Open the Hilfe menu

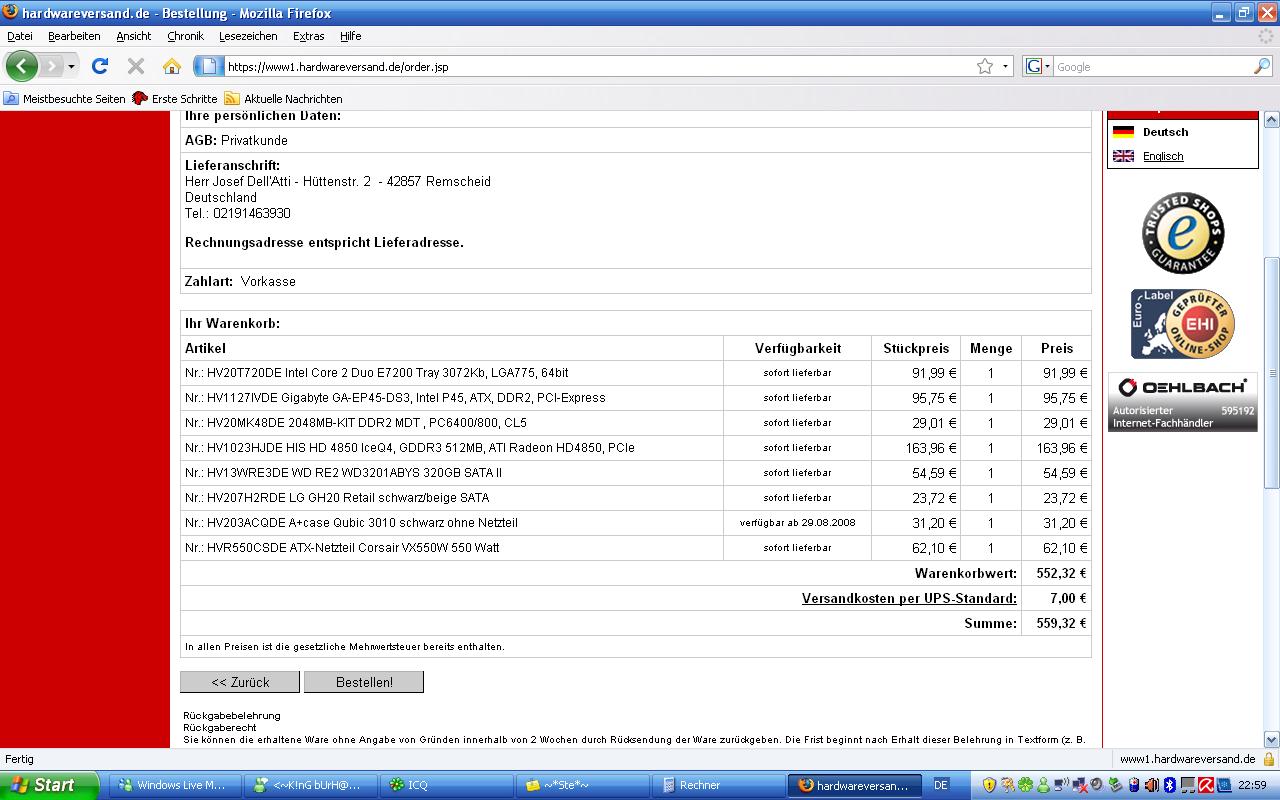pos(350,36)
